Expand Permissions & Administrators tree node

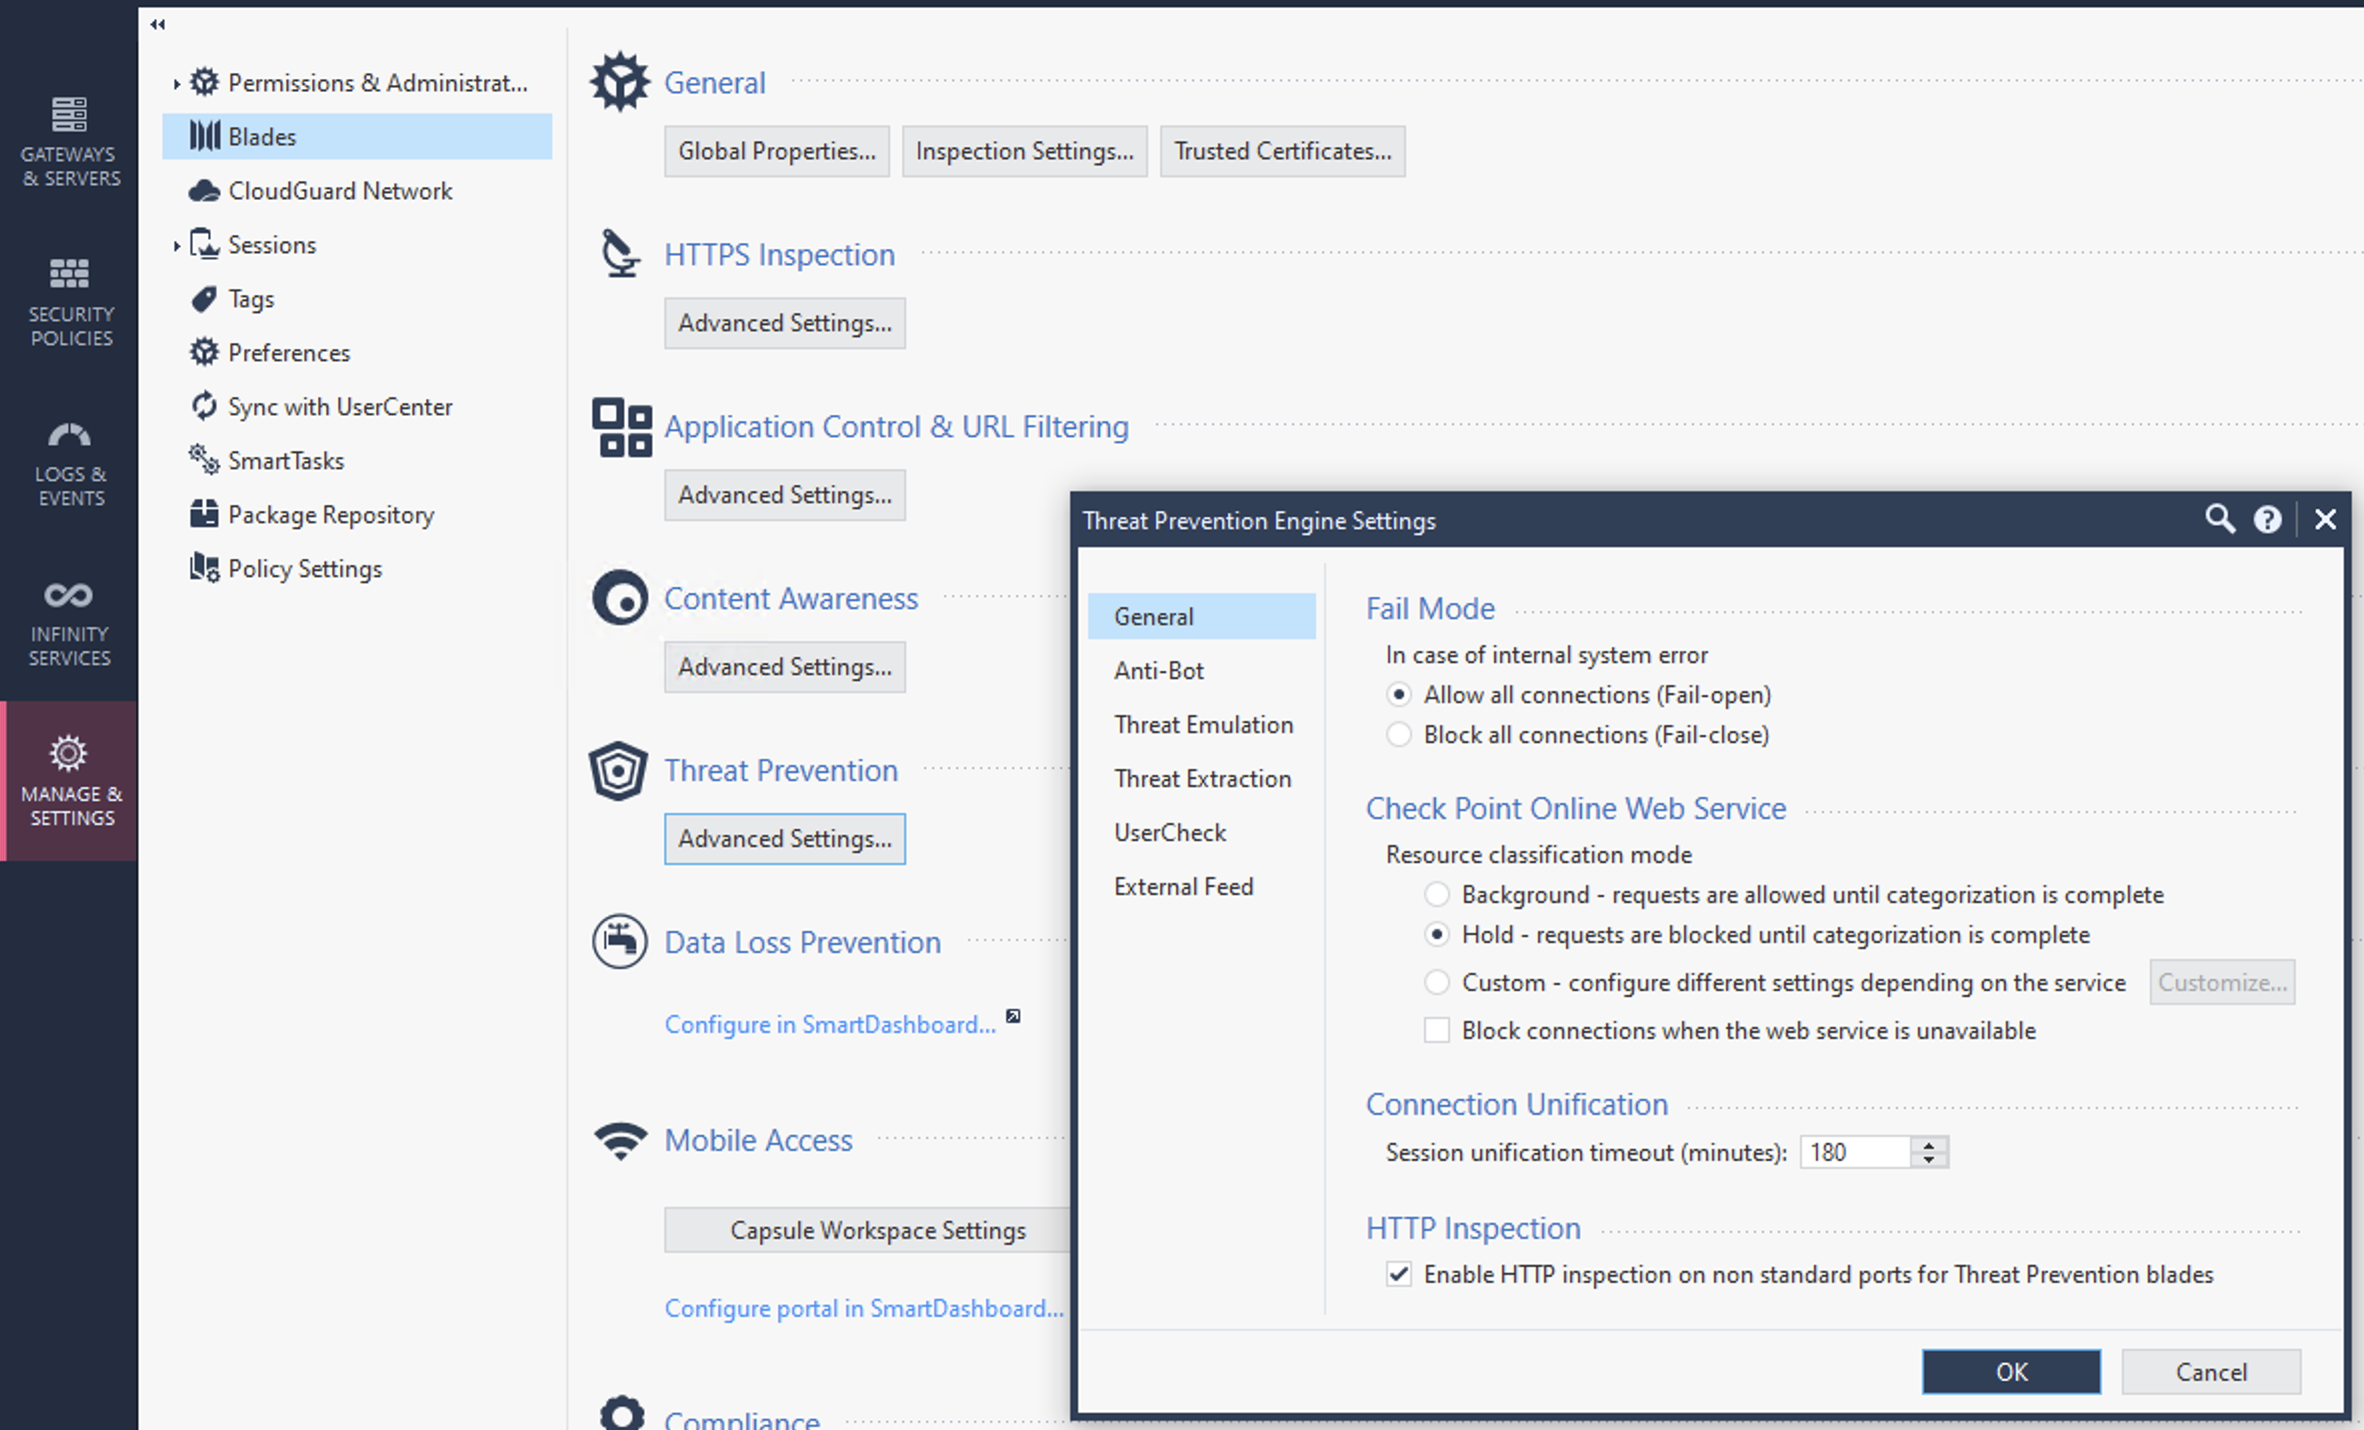(176, 83)
